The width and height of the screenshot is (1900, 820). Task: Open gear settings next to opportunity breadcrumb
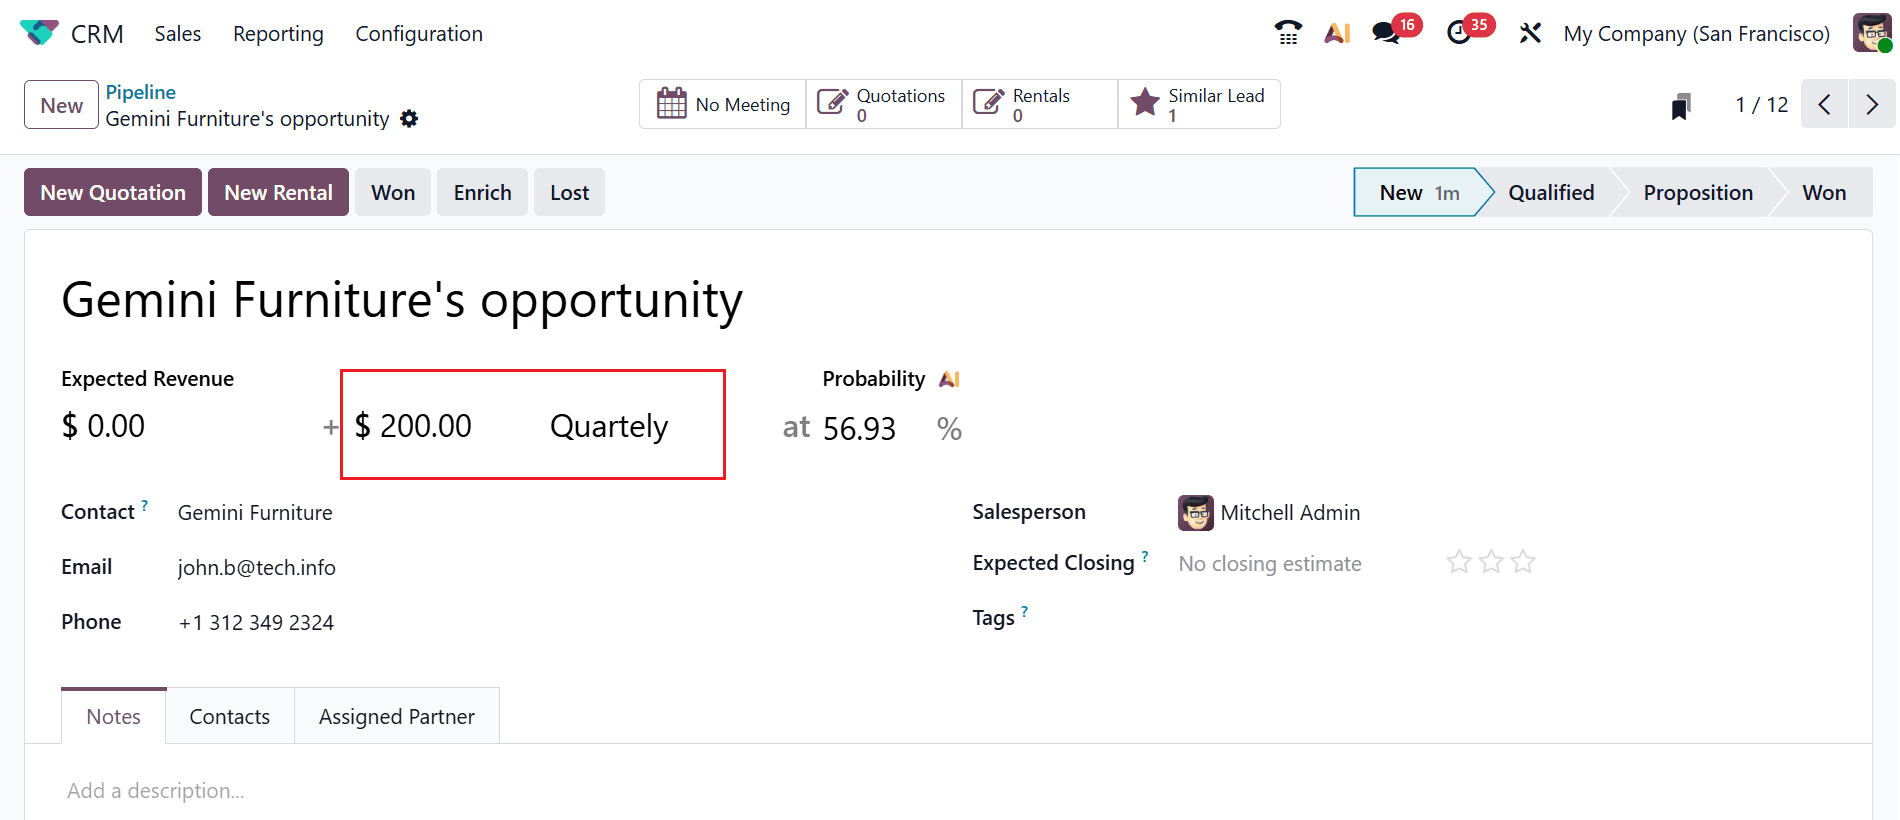(x=409, y=118)
